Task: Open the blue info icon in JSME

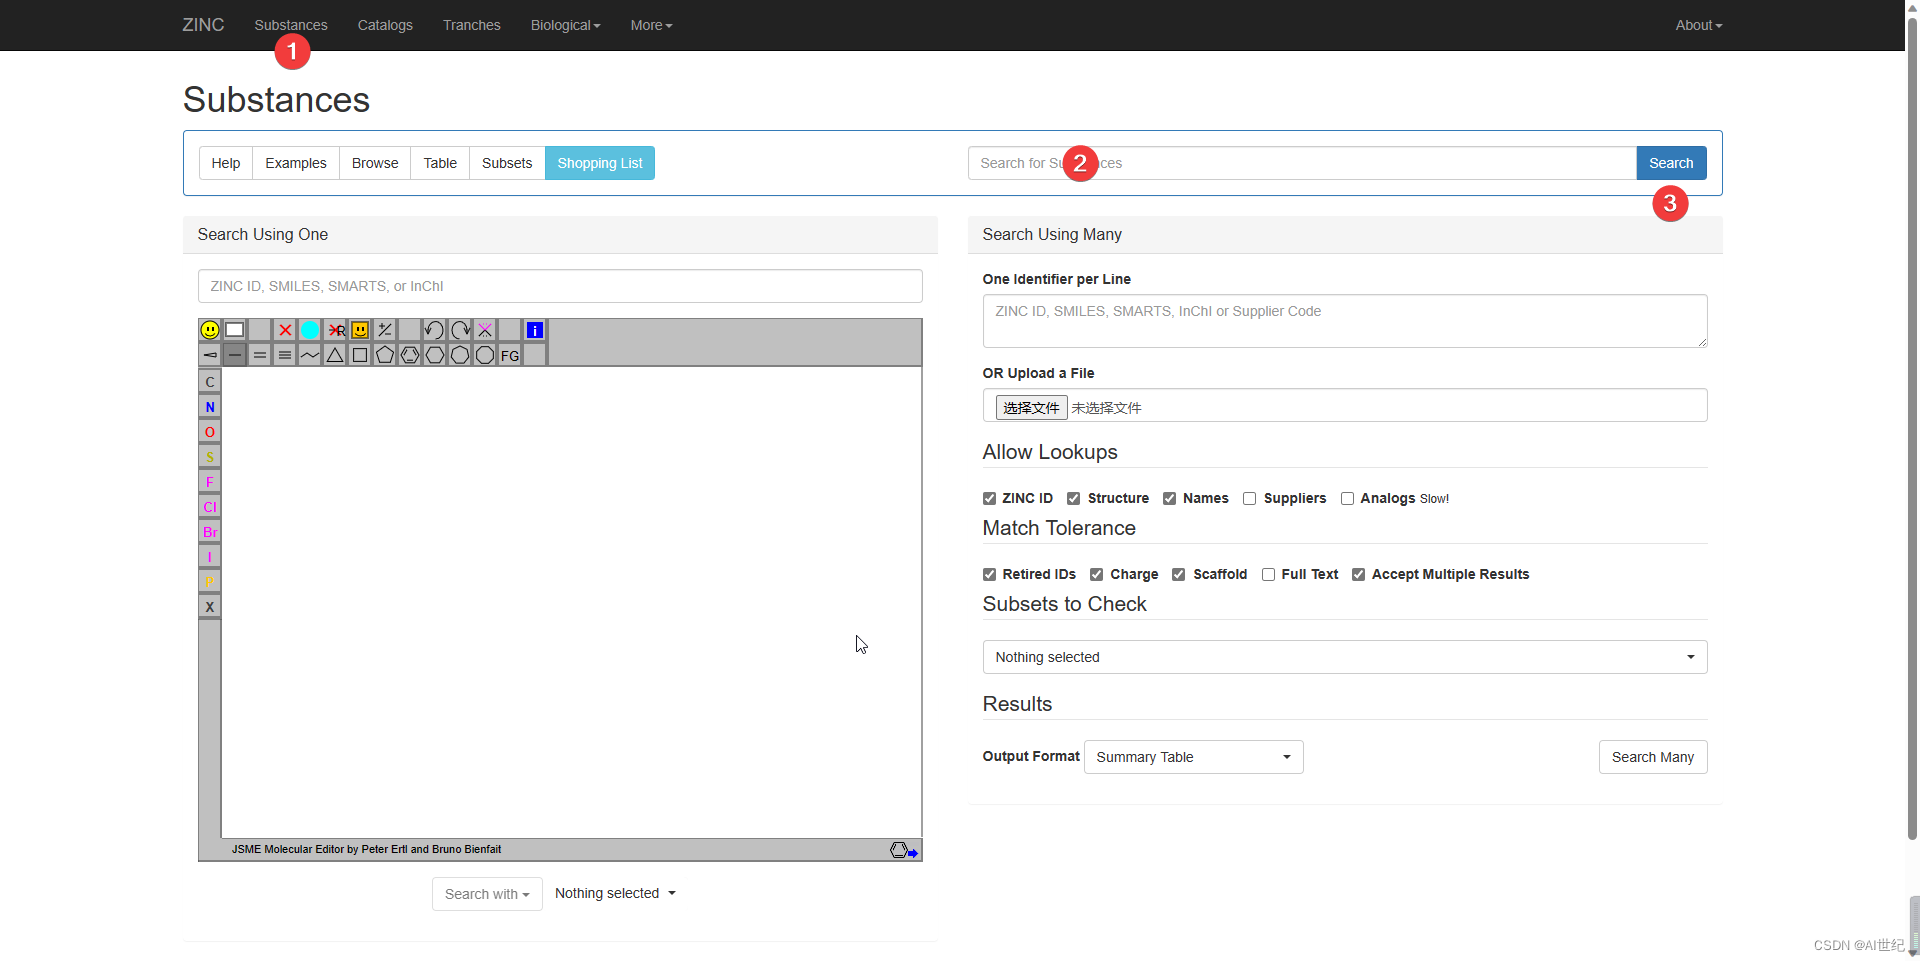Action: point(535,330)
